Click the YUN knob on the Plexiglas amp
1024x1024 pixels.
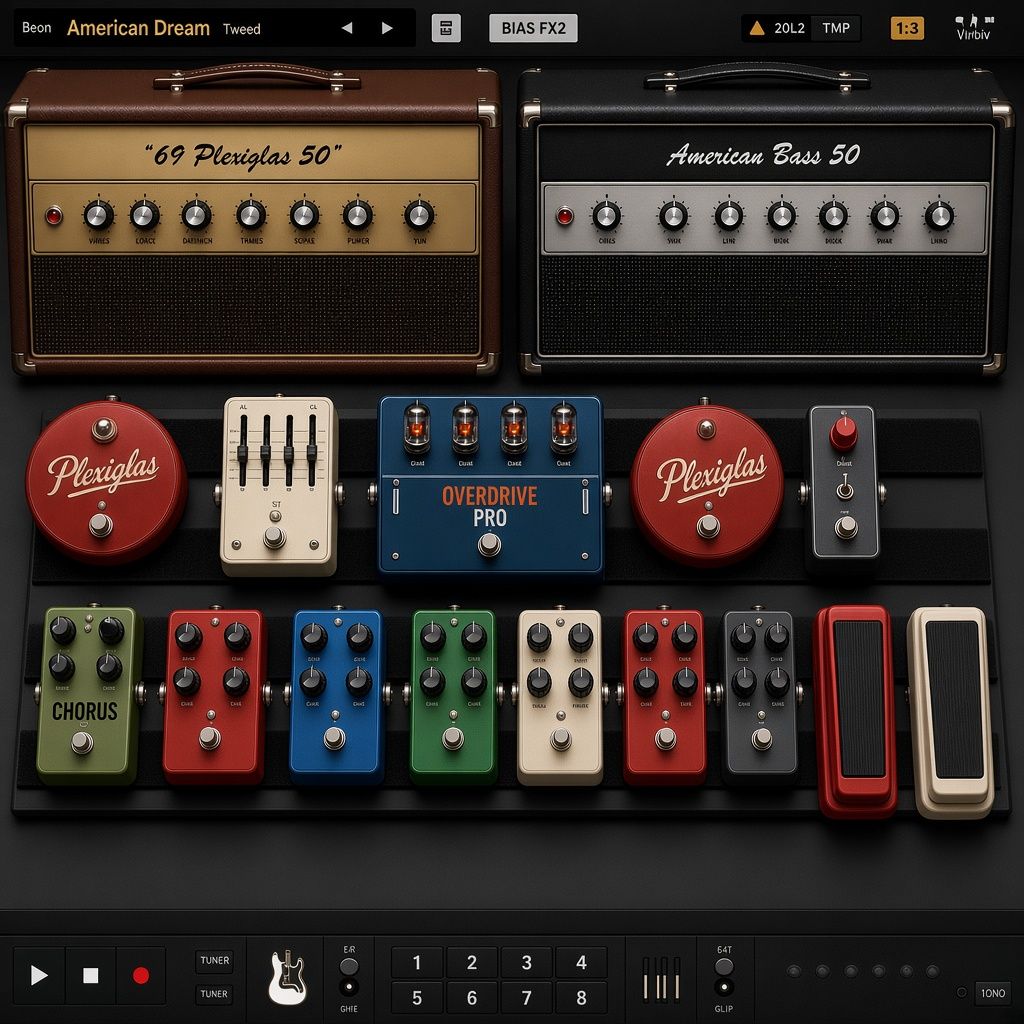pos(419,215)
